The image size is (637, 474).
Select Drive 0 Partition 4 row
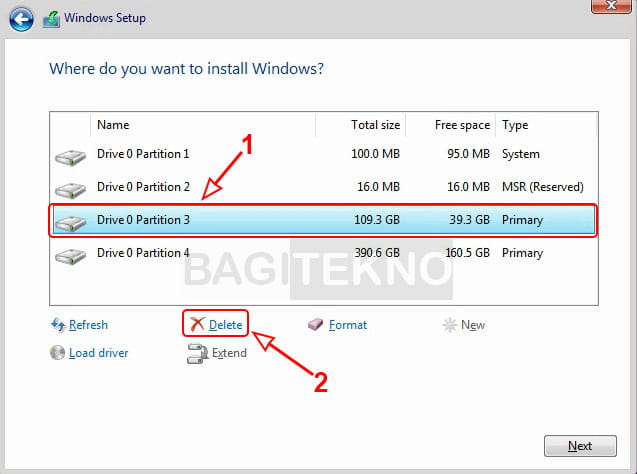click(x=323, y=253)
